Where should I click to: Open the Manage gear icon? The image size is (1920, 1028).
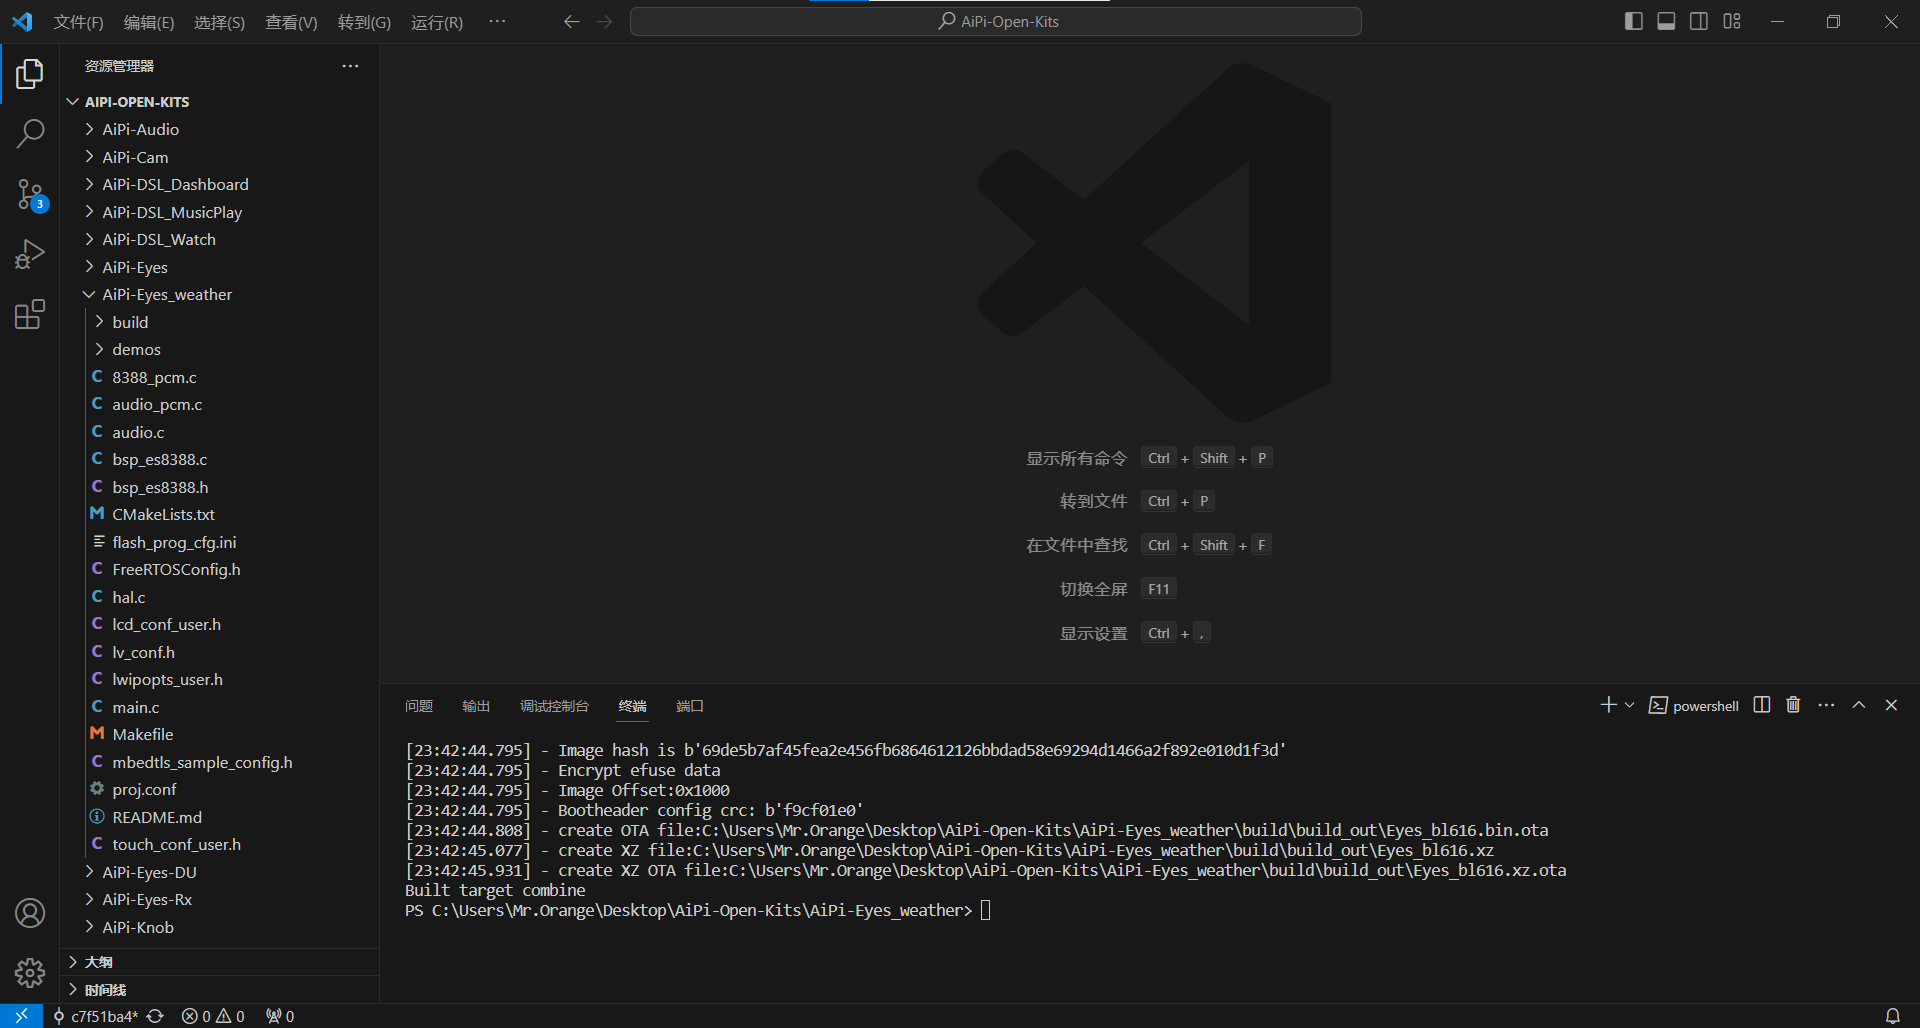coord(30,973)
